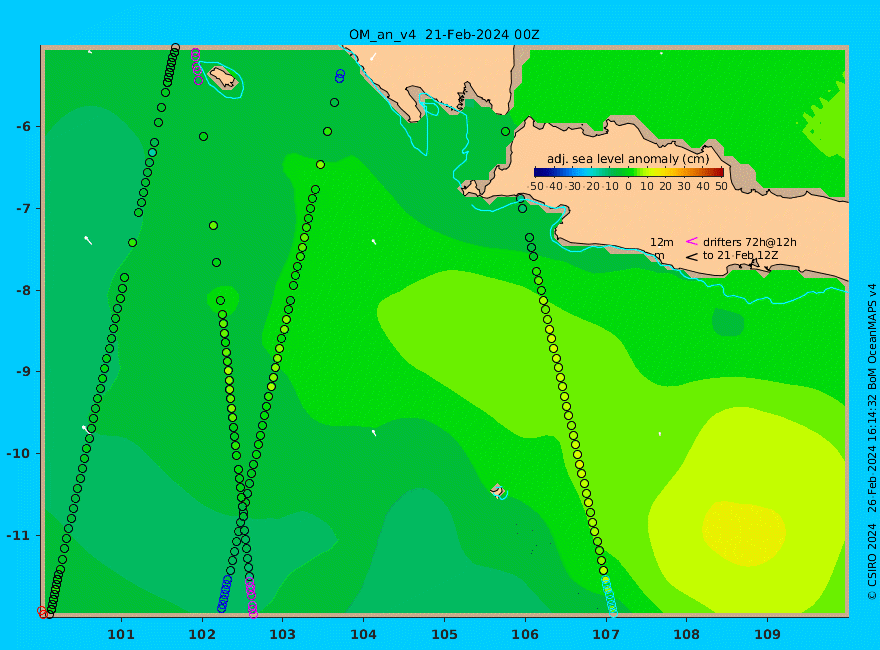Click longitude label 106 on the x-axis
Viewport: 880px width, 650px height.
pos(525,635)
